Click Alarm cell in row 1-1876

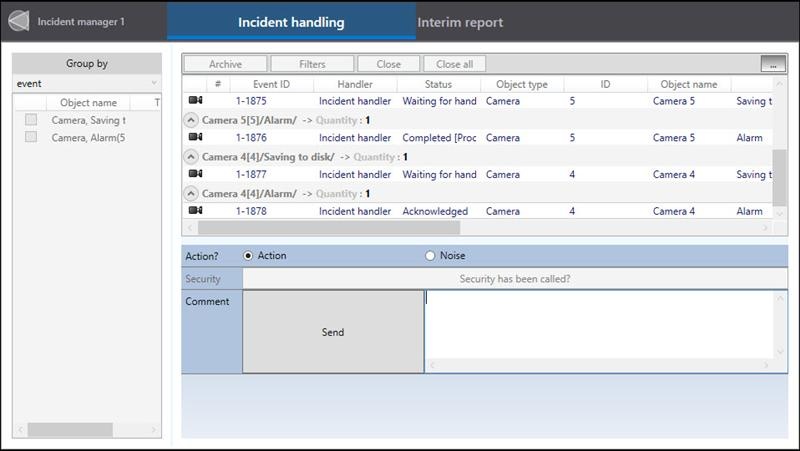pos(749,137)
